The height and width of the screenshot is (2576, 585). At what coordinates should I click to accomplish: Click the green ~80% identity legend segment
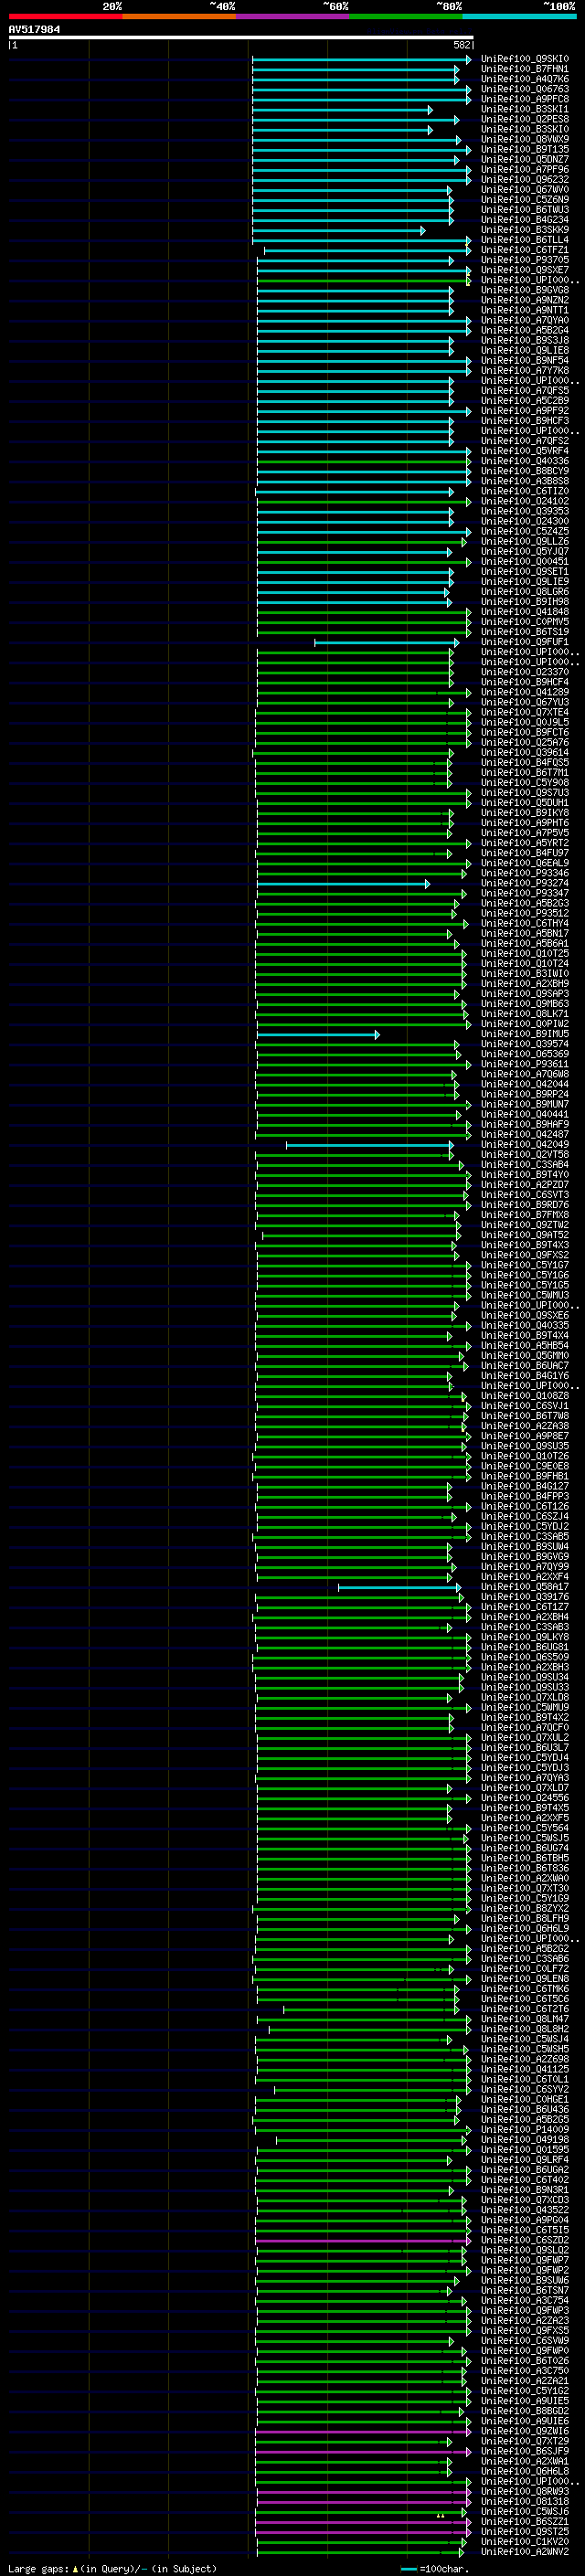pos(406,16)
